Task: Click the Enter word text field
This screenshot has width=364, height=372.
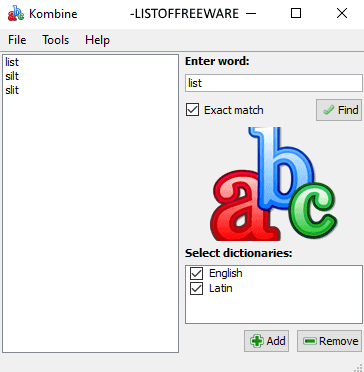Action: click(274, 83)
